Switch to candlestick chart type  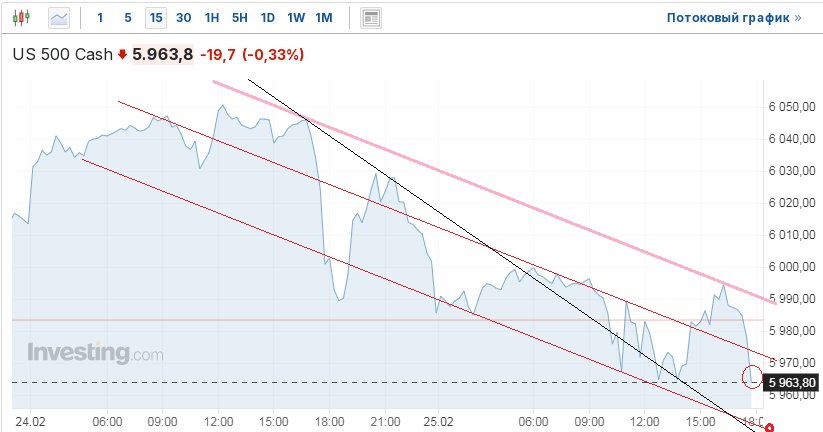point(23,17)
